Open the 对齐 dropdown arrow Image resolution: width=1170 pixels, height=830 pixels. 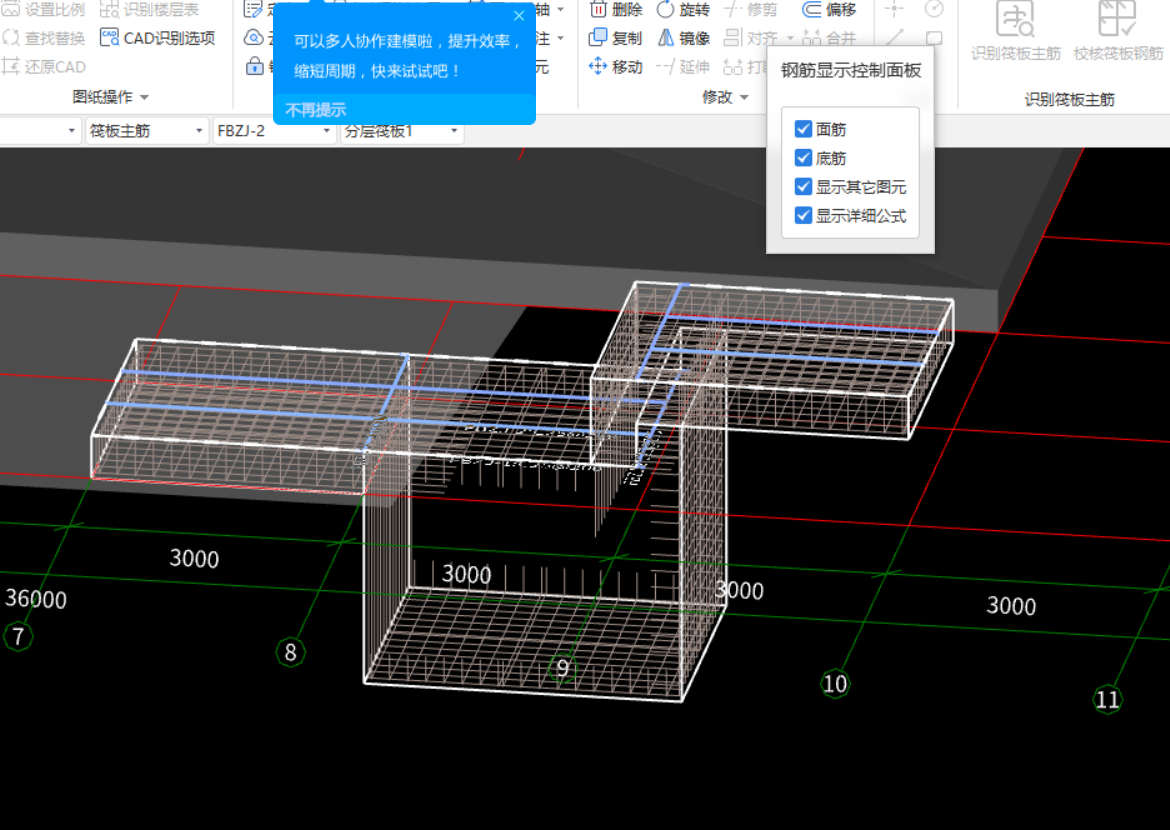pos(790,38)
